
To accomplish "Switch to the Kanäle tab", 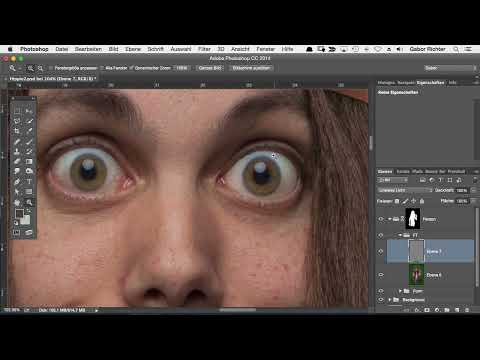I will [403, 171].
